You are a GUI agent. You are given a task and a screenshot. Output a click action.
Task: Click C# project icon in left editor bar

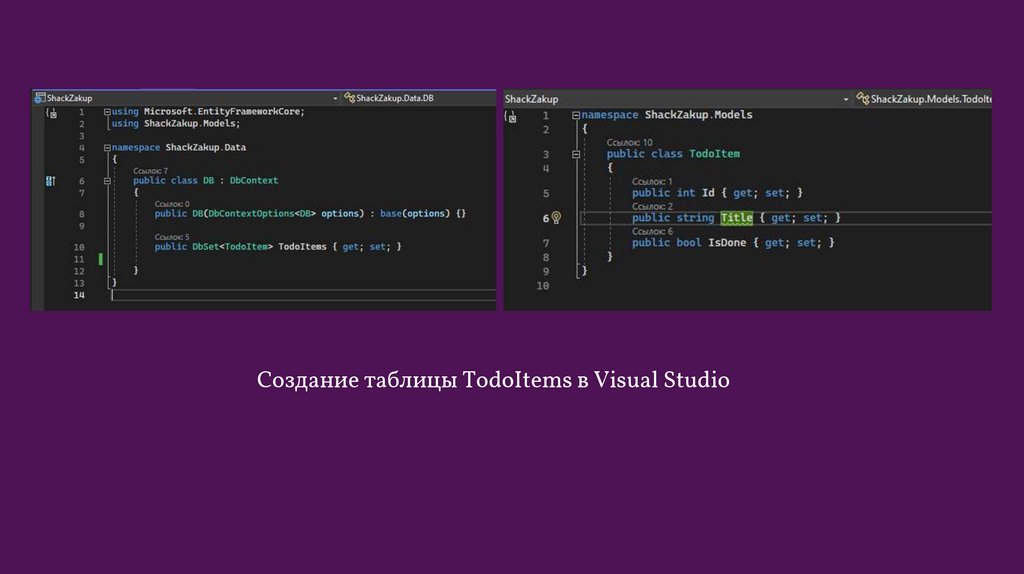click(40, 98)
